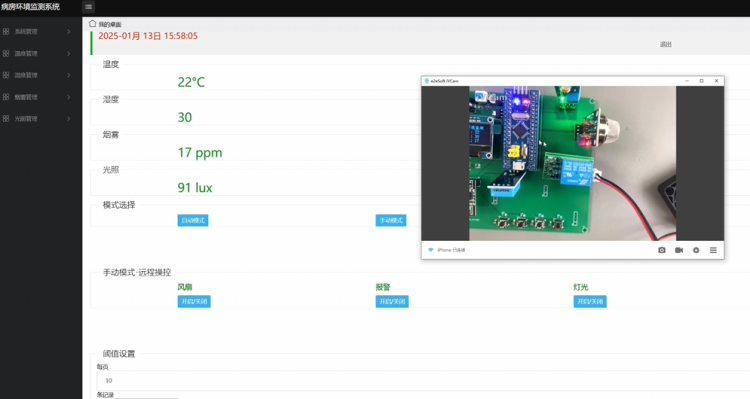The height and width of the screenshot is (399, 750).
Task: Select the 我的桌面 tab
Action: (x=110, y=24)
